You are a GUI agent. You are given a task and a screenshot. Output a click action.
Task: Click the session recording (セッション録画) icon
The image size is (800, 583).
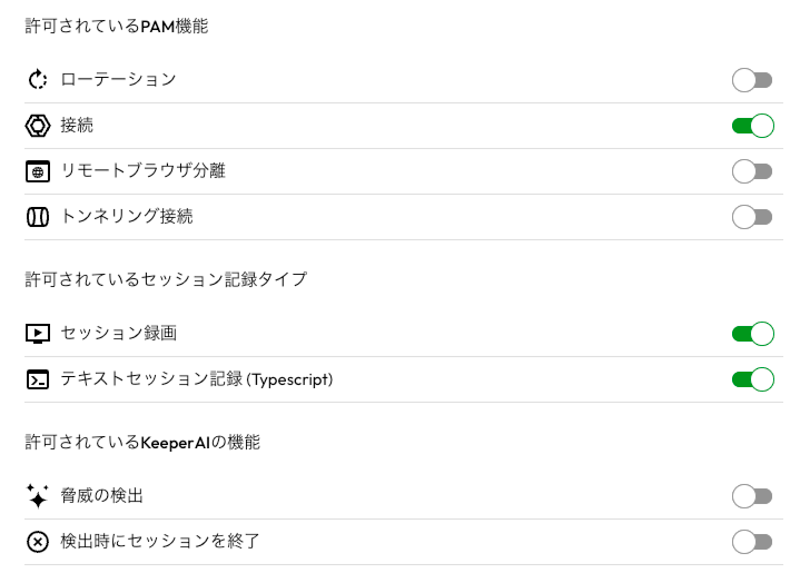tap(37, 333)
